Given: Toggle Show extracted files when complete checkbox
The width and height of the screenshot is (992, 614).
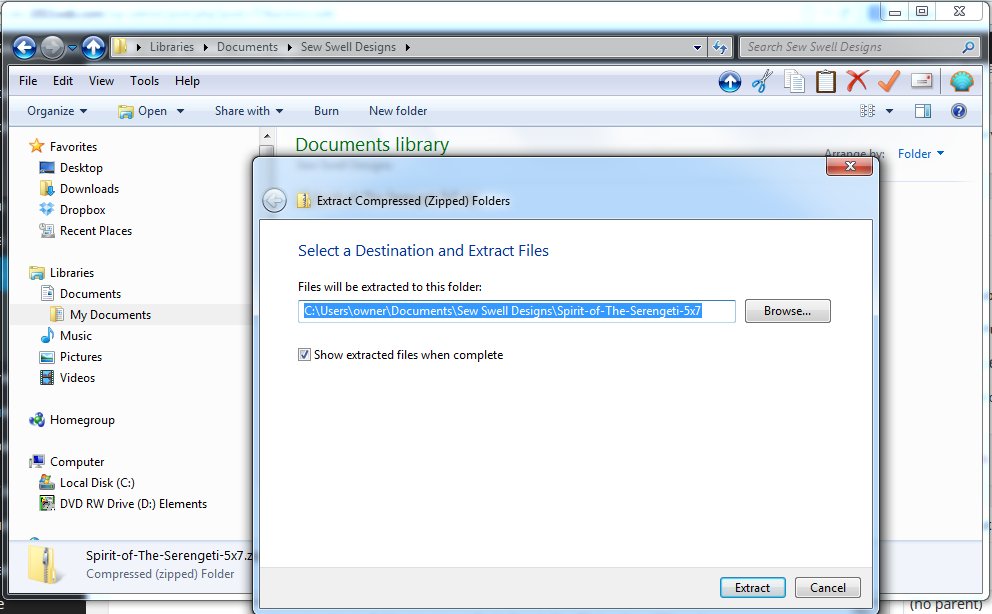Looking at the screenshot, I should 304,355.
